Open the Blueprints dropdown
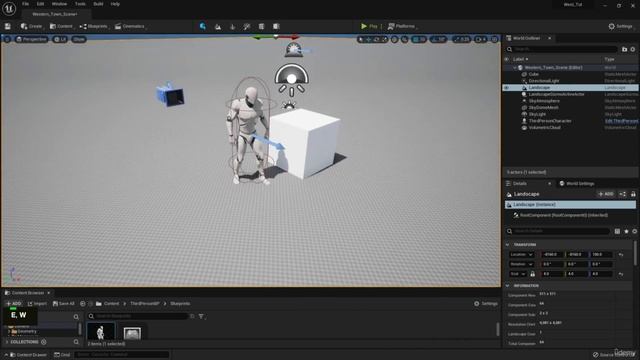640x360 pixels. 94,26
